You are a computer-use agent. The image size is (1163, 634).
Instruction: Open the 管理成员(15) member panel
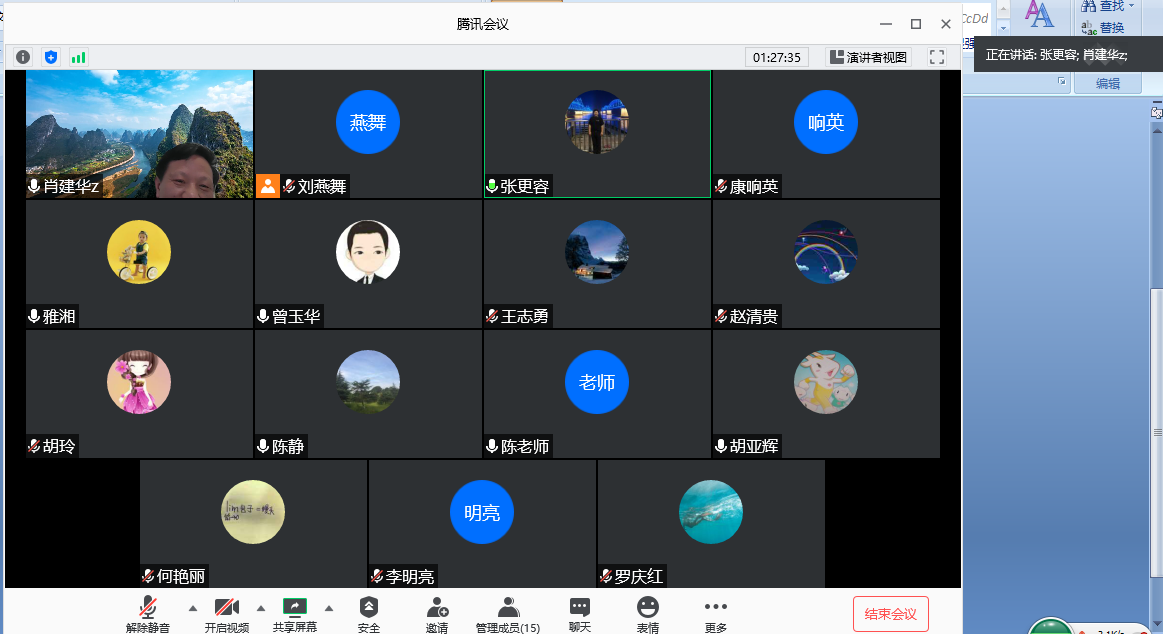(508, 613)
